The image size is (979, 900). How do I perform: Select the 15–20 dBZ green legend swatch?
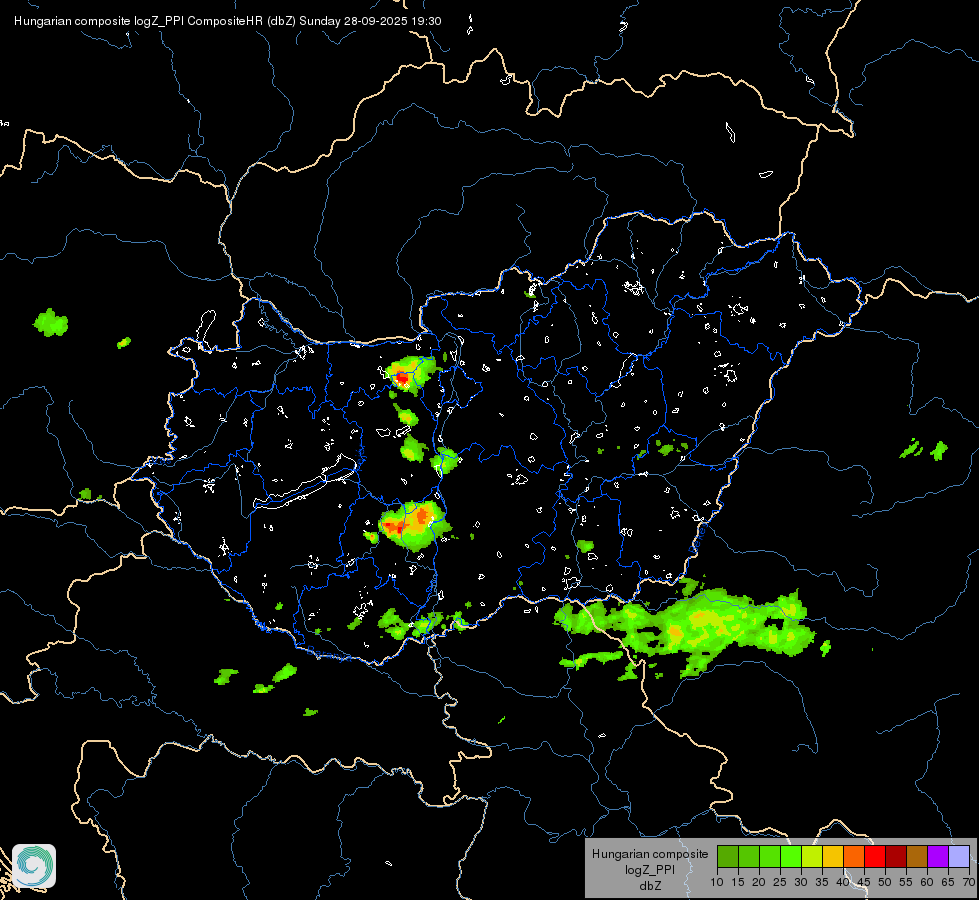(x=749, y=856)
